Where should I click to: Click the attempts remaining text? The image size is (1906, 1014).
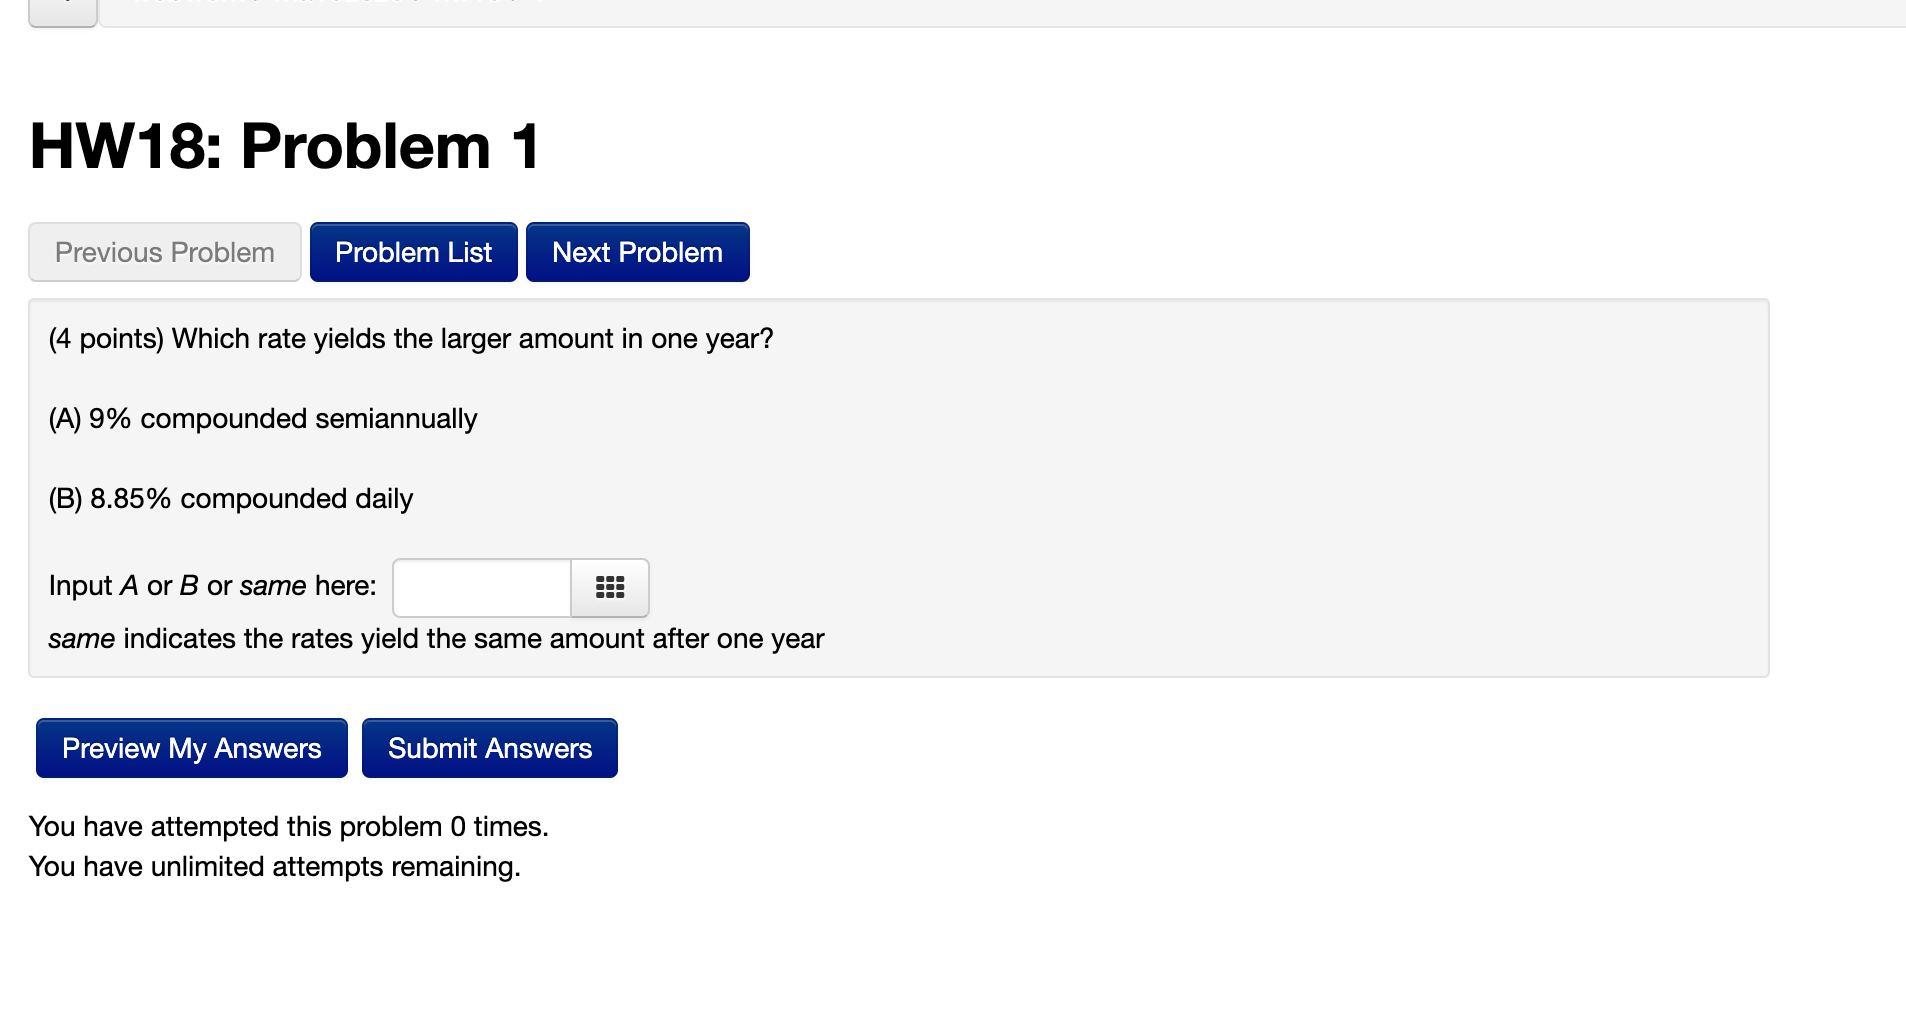point(275,866)
